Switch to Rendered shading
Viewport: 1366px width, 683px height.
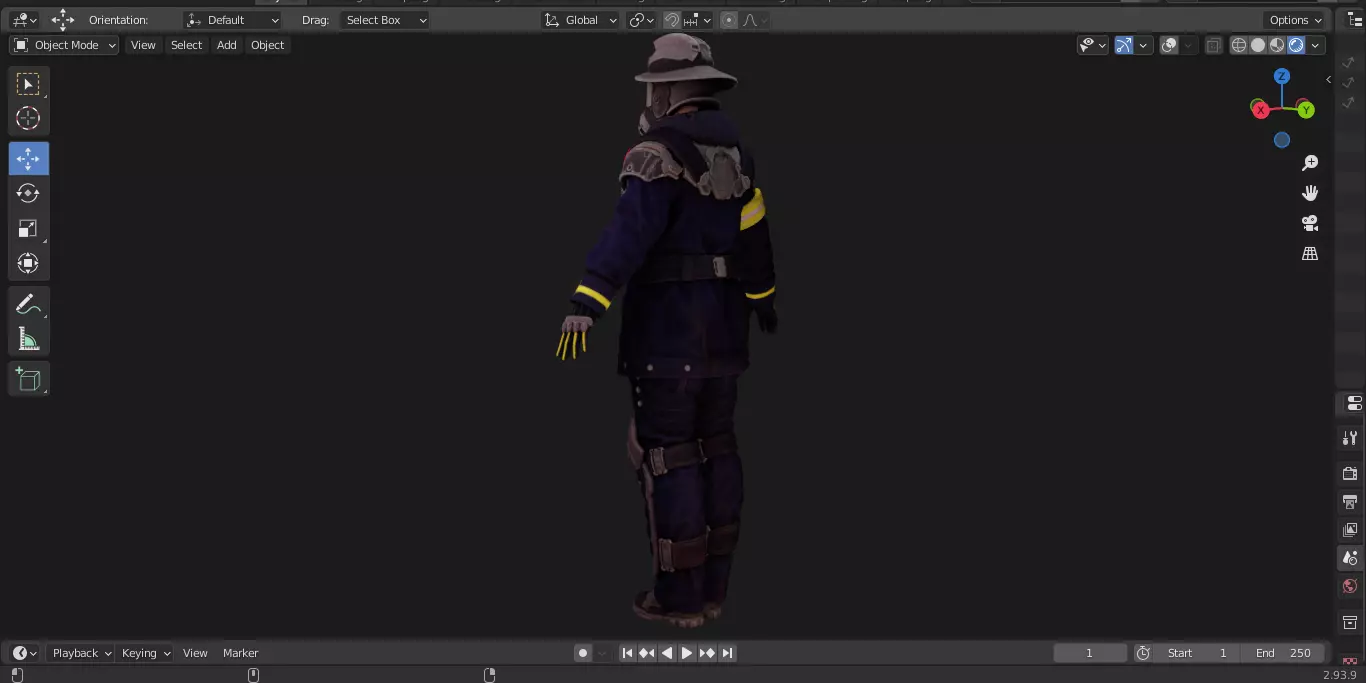tap(1296, 45)
